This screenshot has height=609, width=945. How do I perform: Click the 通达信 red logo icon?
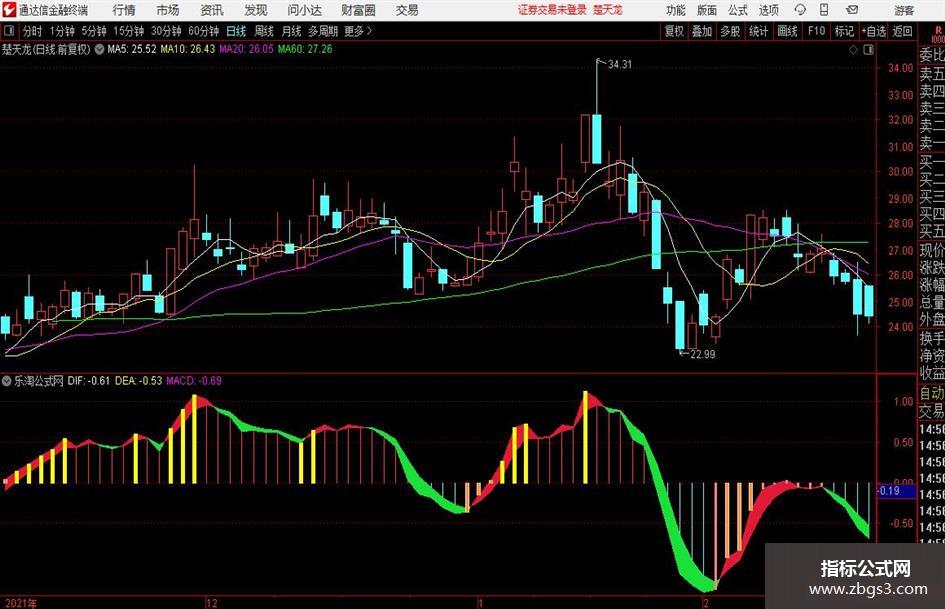point(10,10)
